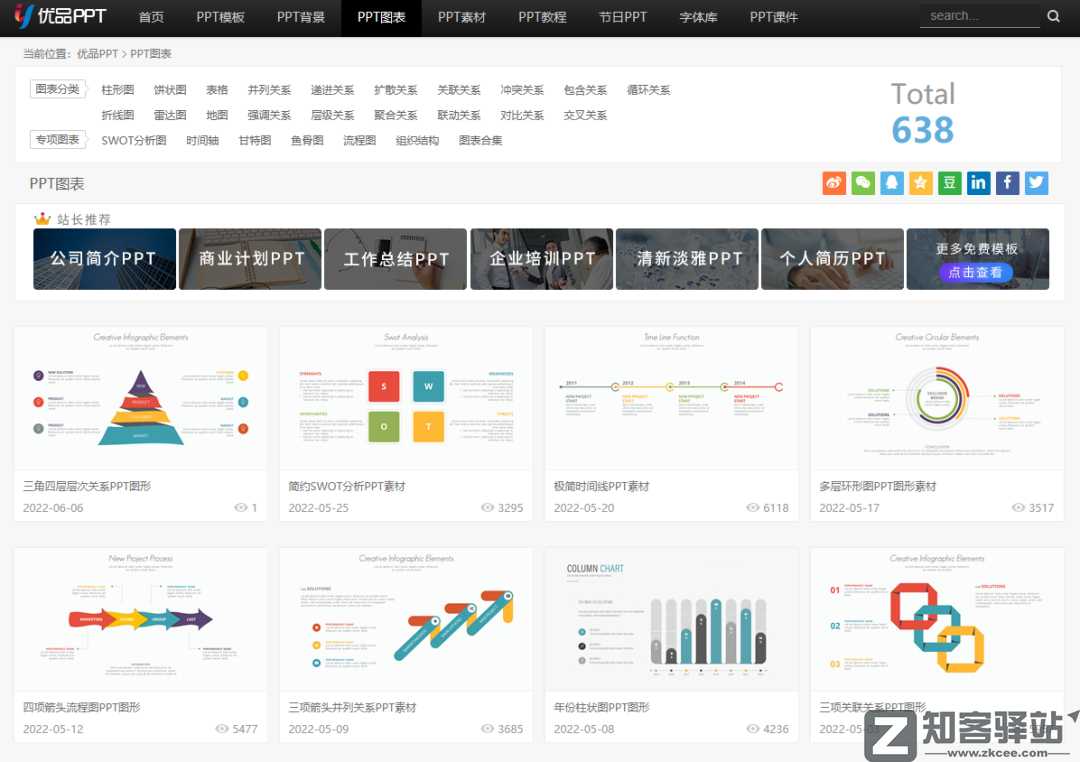
Task: Select the 柱形图 chart category
Action: pyautogui.click(x=119, y=89)
